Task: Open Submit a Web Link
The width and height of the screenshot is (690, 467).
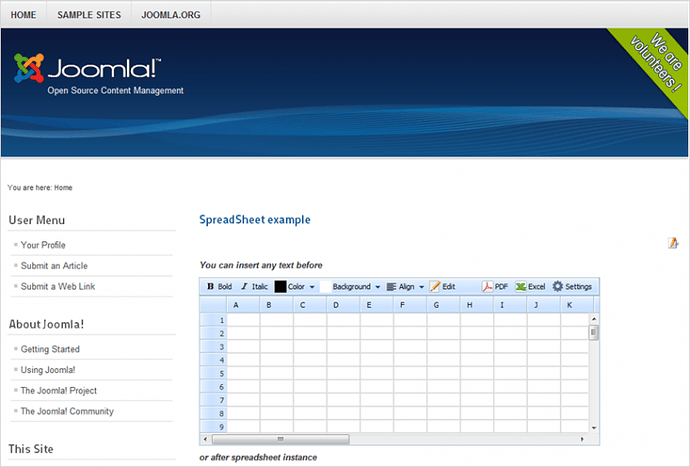Action: click(x=58, y=287)
